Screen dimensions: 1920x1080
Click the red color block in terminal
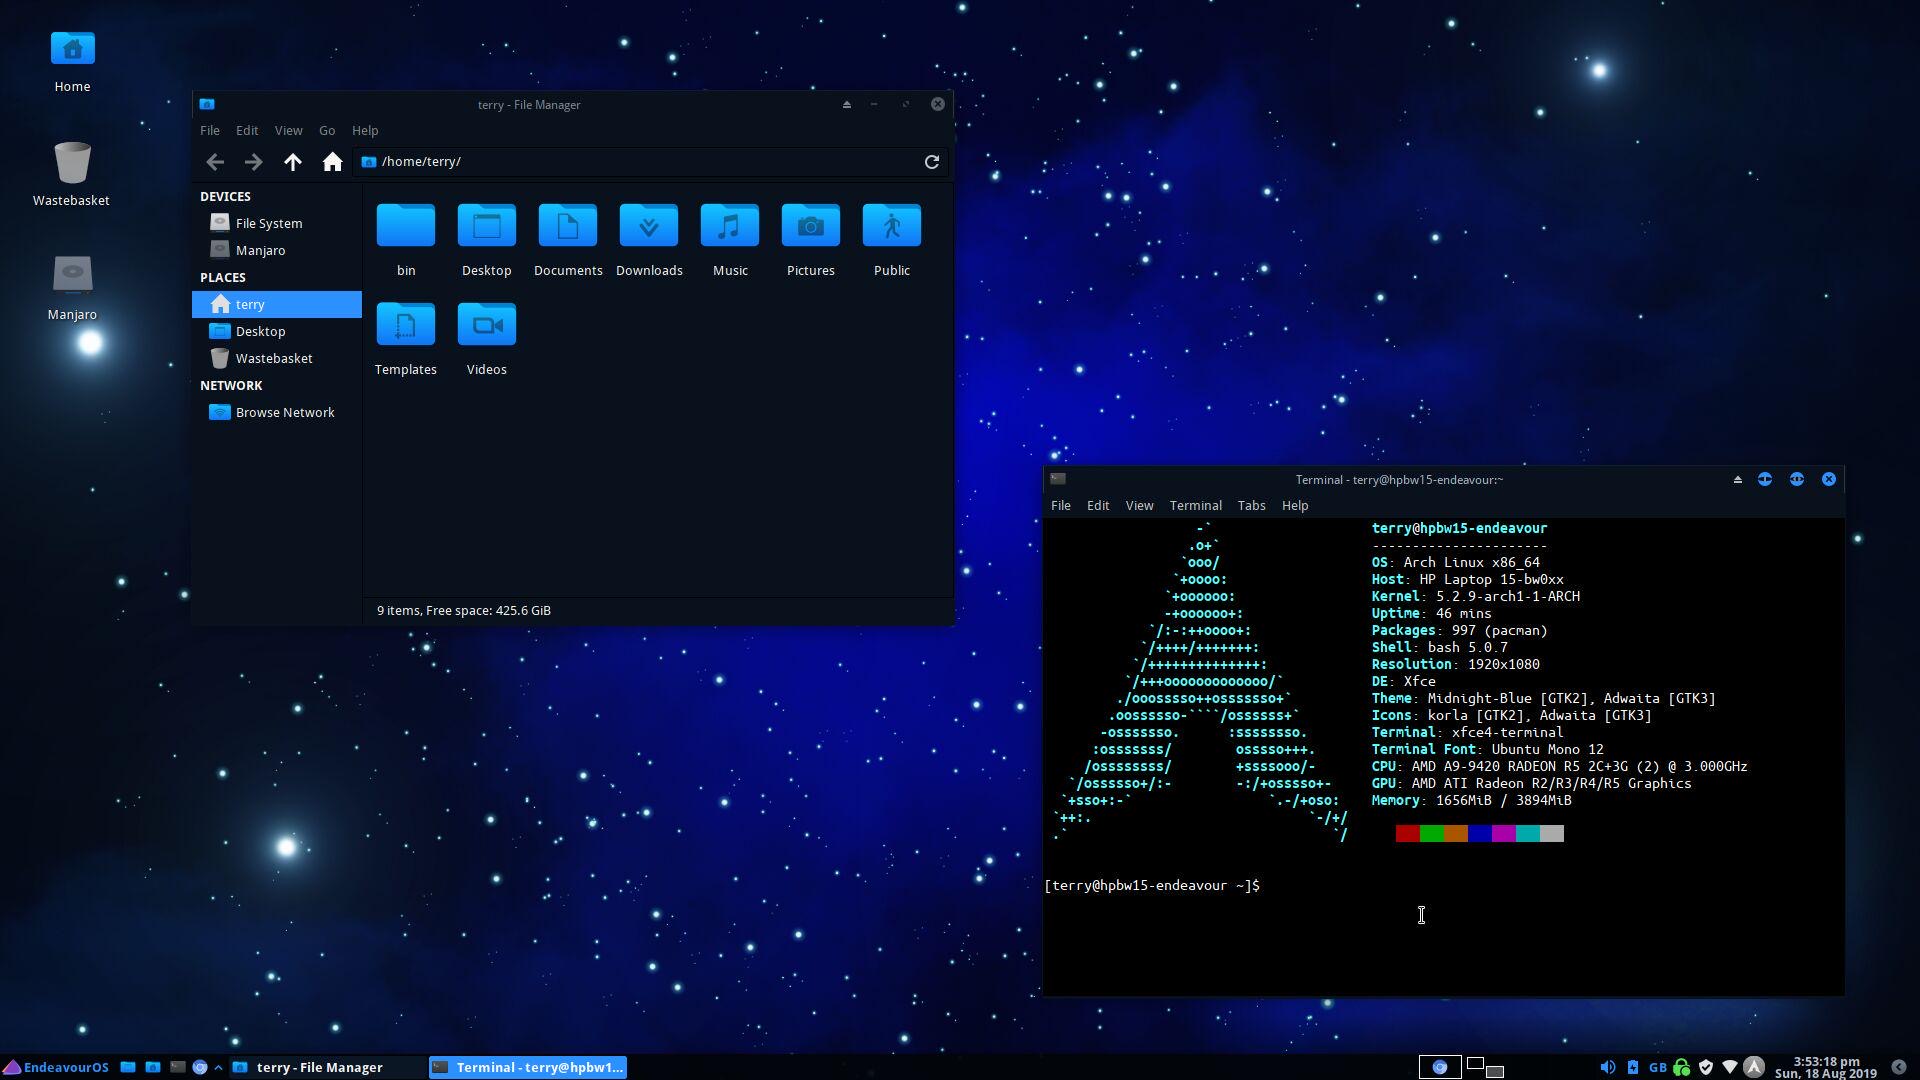click(x=1407, y=834)
